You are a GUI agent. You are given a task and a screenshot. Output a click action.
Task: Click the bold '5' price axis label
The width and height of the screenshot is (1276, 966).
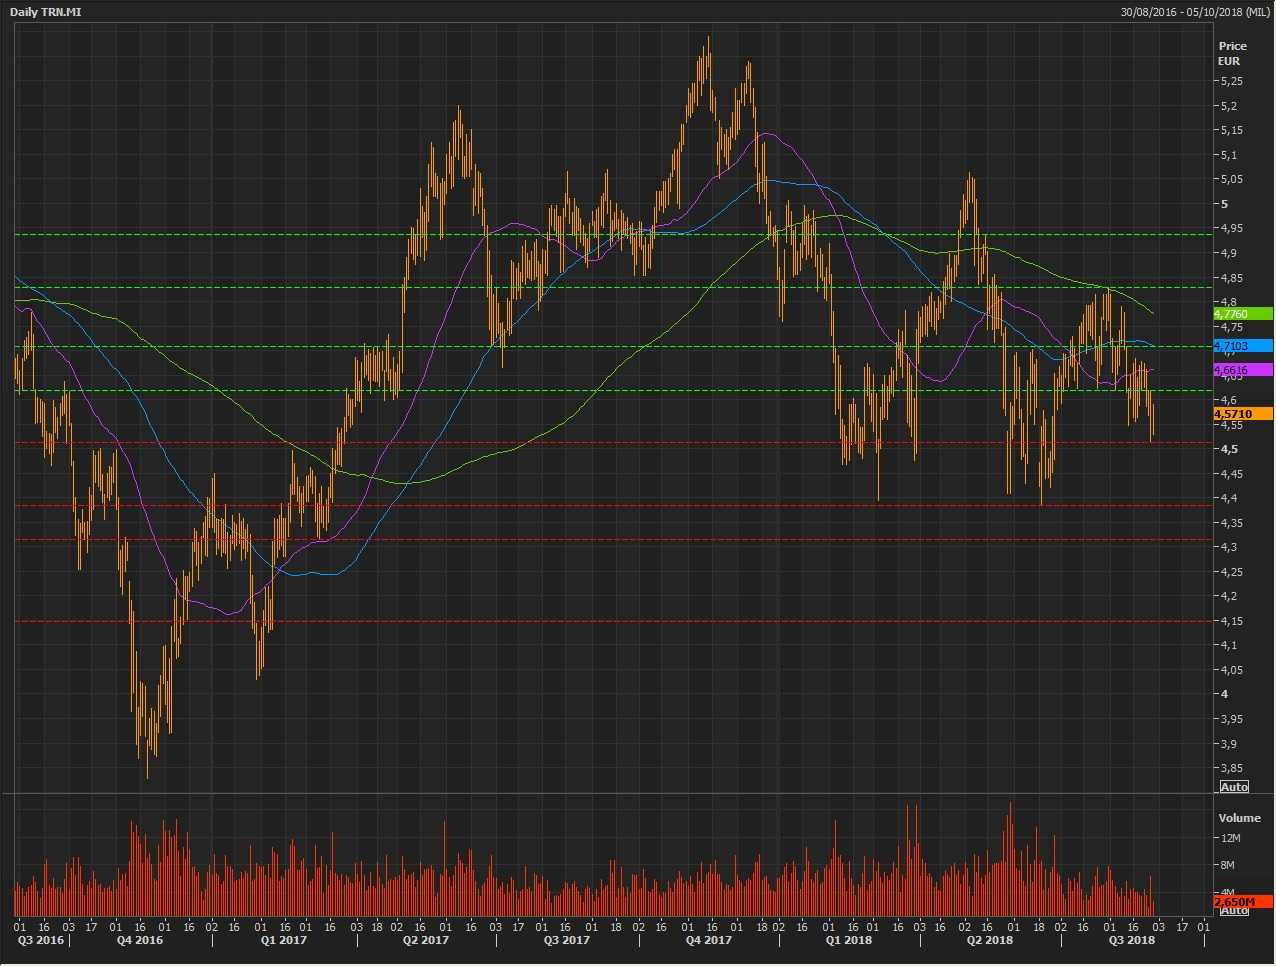pyautogui.click(x=1224, y=204)
